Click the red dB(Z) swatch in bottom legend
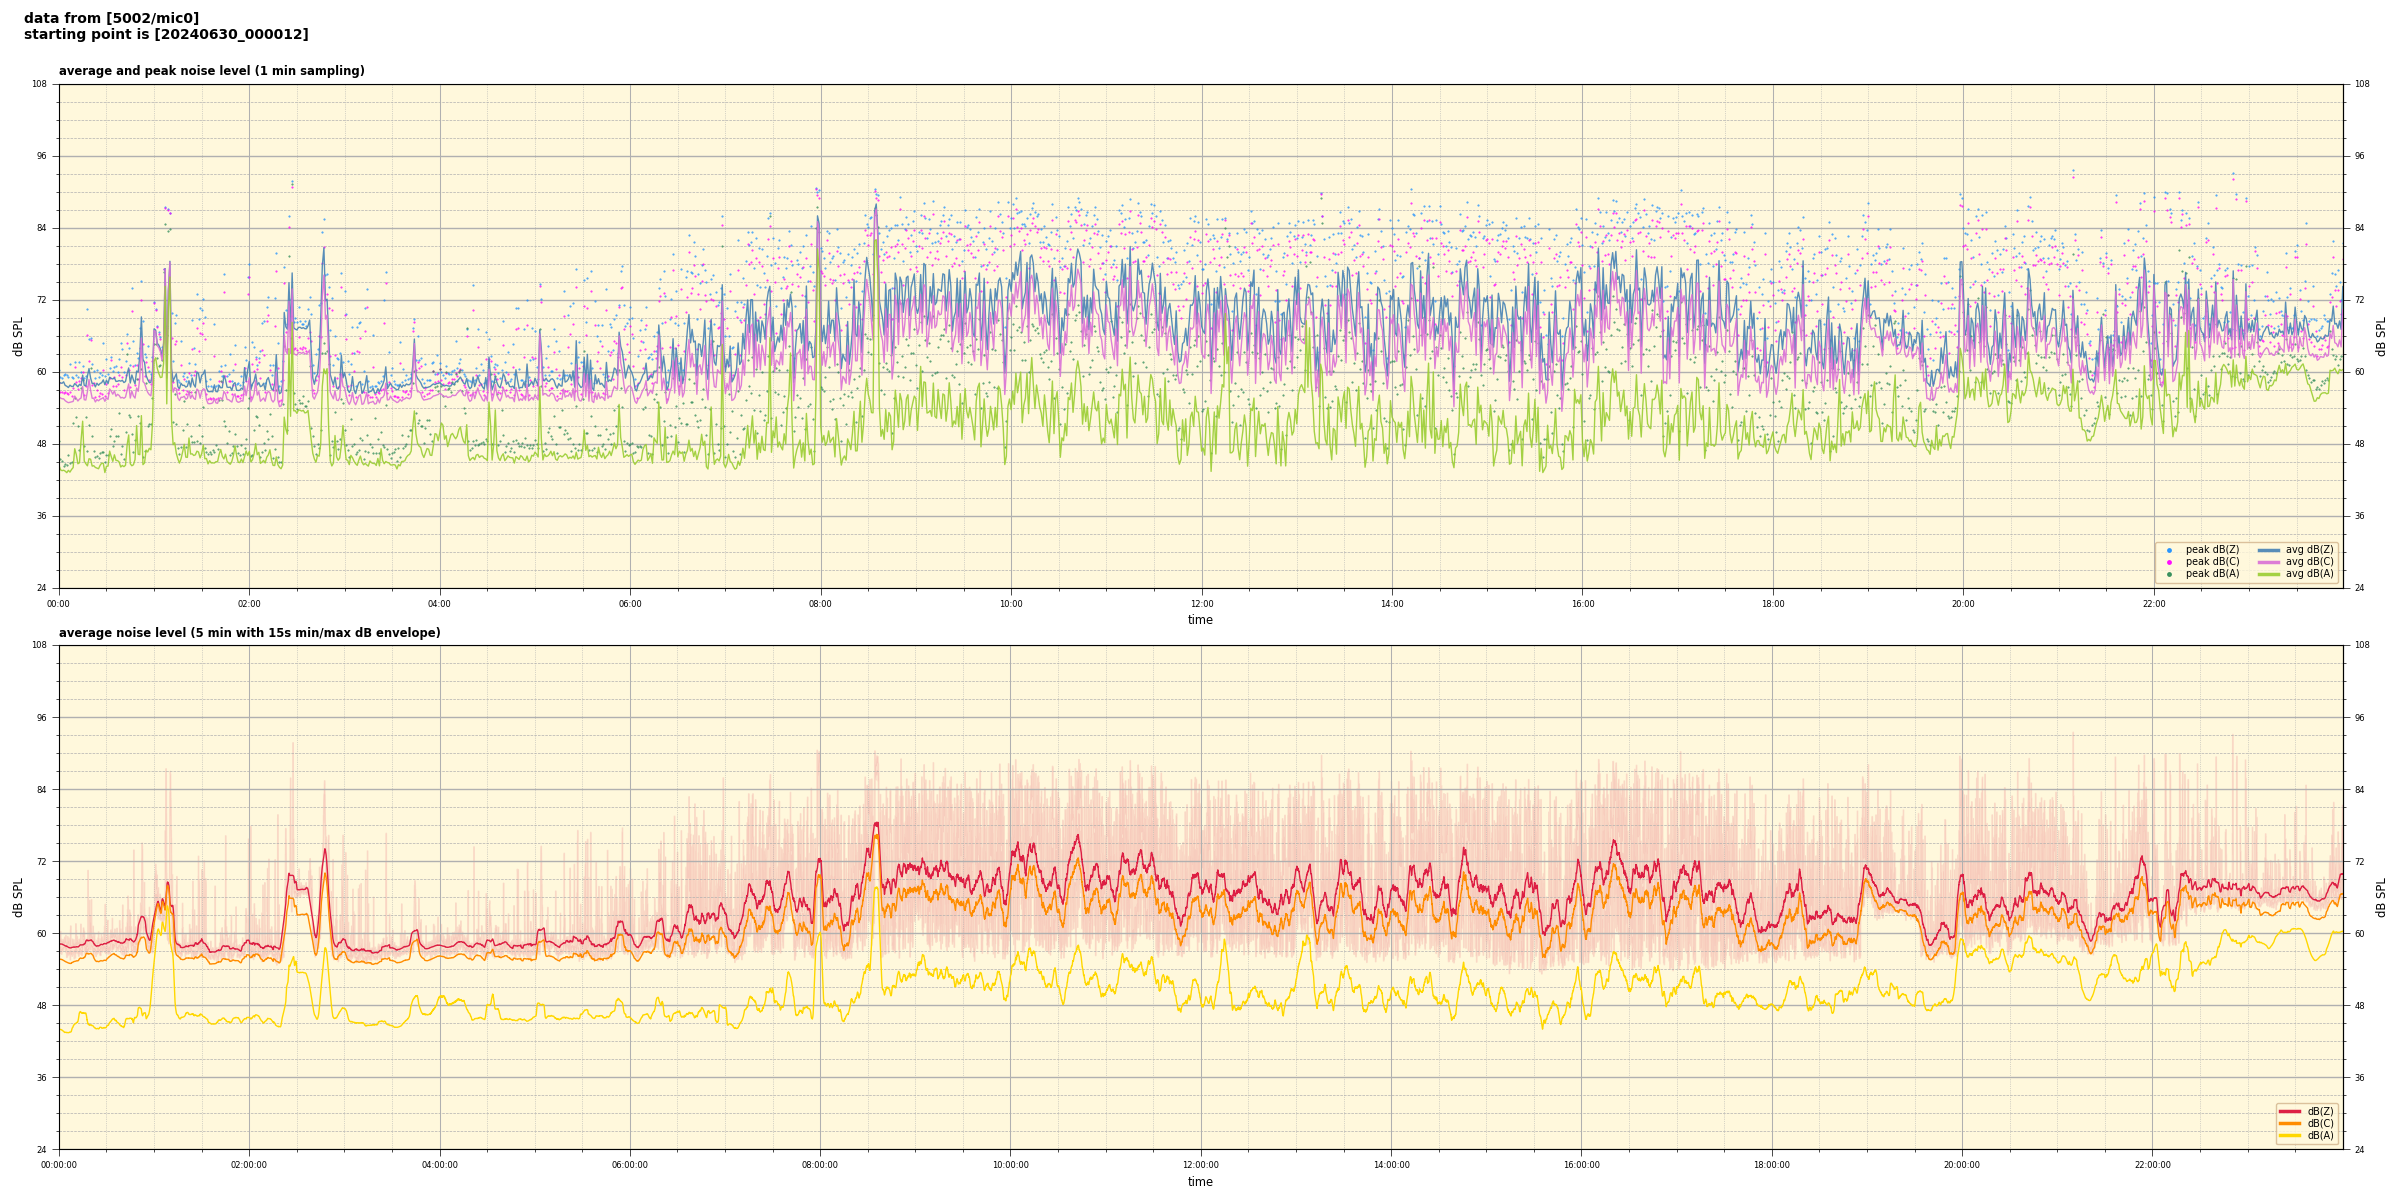 pos(2289,1111)
